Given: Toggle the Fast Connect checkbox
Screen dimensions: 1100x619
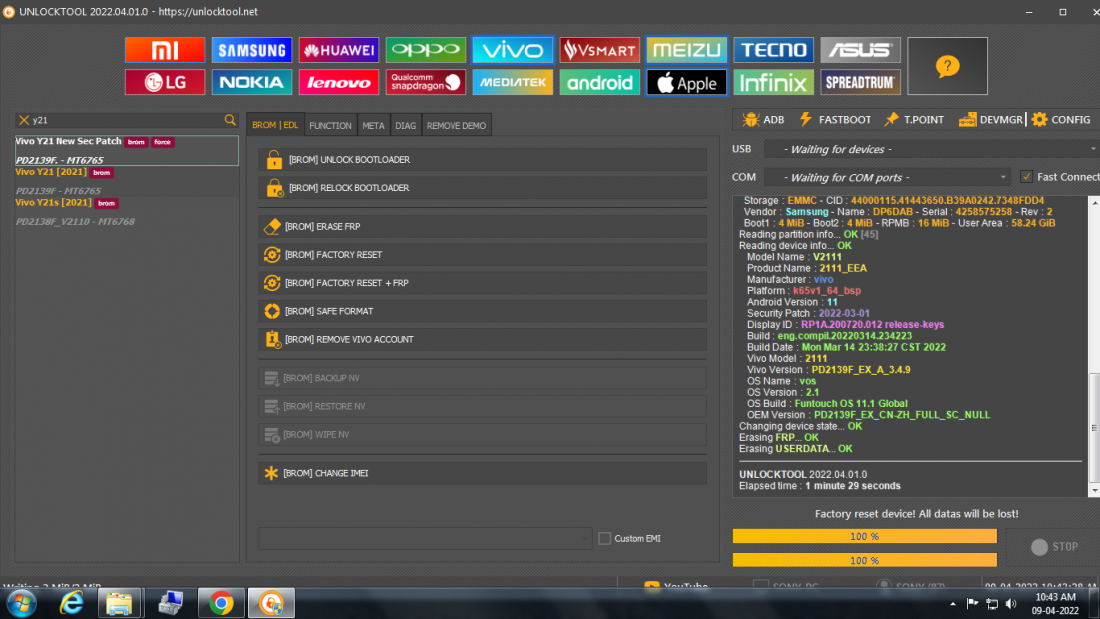Looking at the screenshot, I should click(1026, 177).
